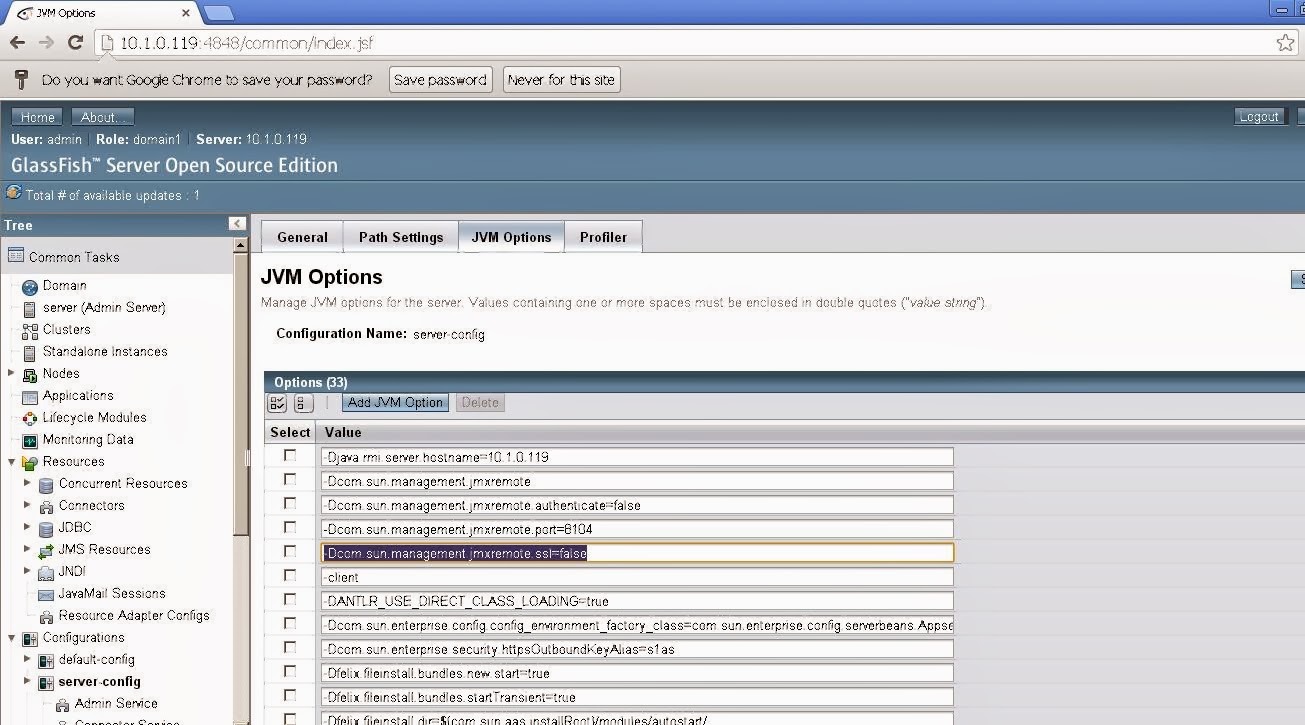Switch to the Profiler tab
The height and width of the screenshot is (725, 1305).
603,237
